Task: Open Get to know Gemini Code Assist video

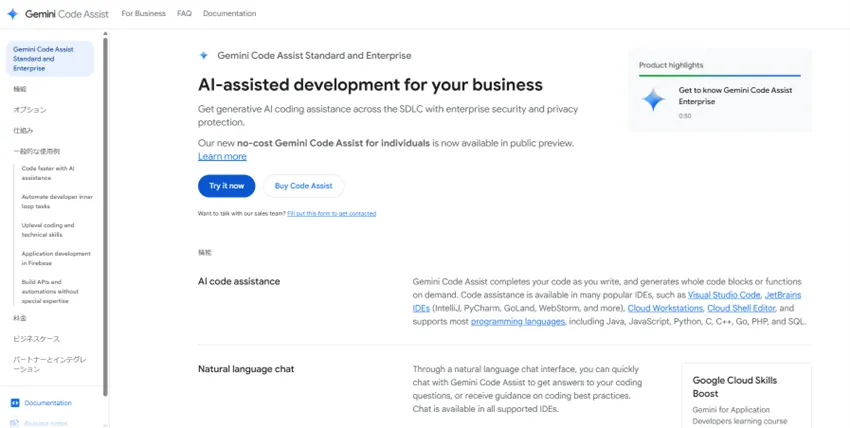Action: (x=735, y=96)
